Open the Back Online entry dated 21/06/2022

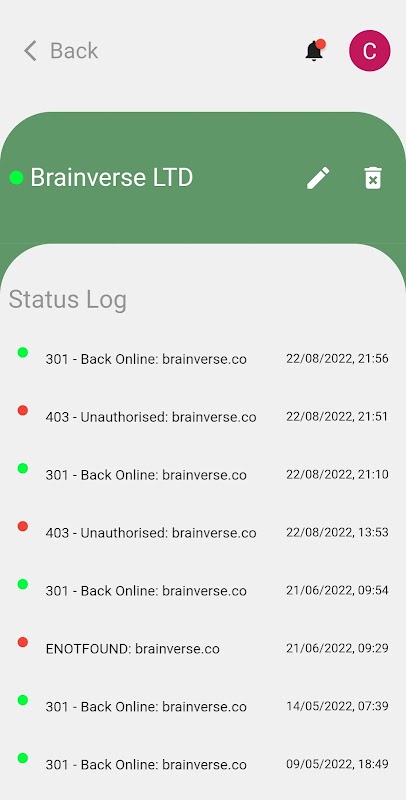[203, 590]
